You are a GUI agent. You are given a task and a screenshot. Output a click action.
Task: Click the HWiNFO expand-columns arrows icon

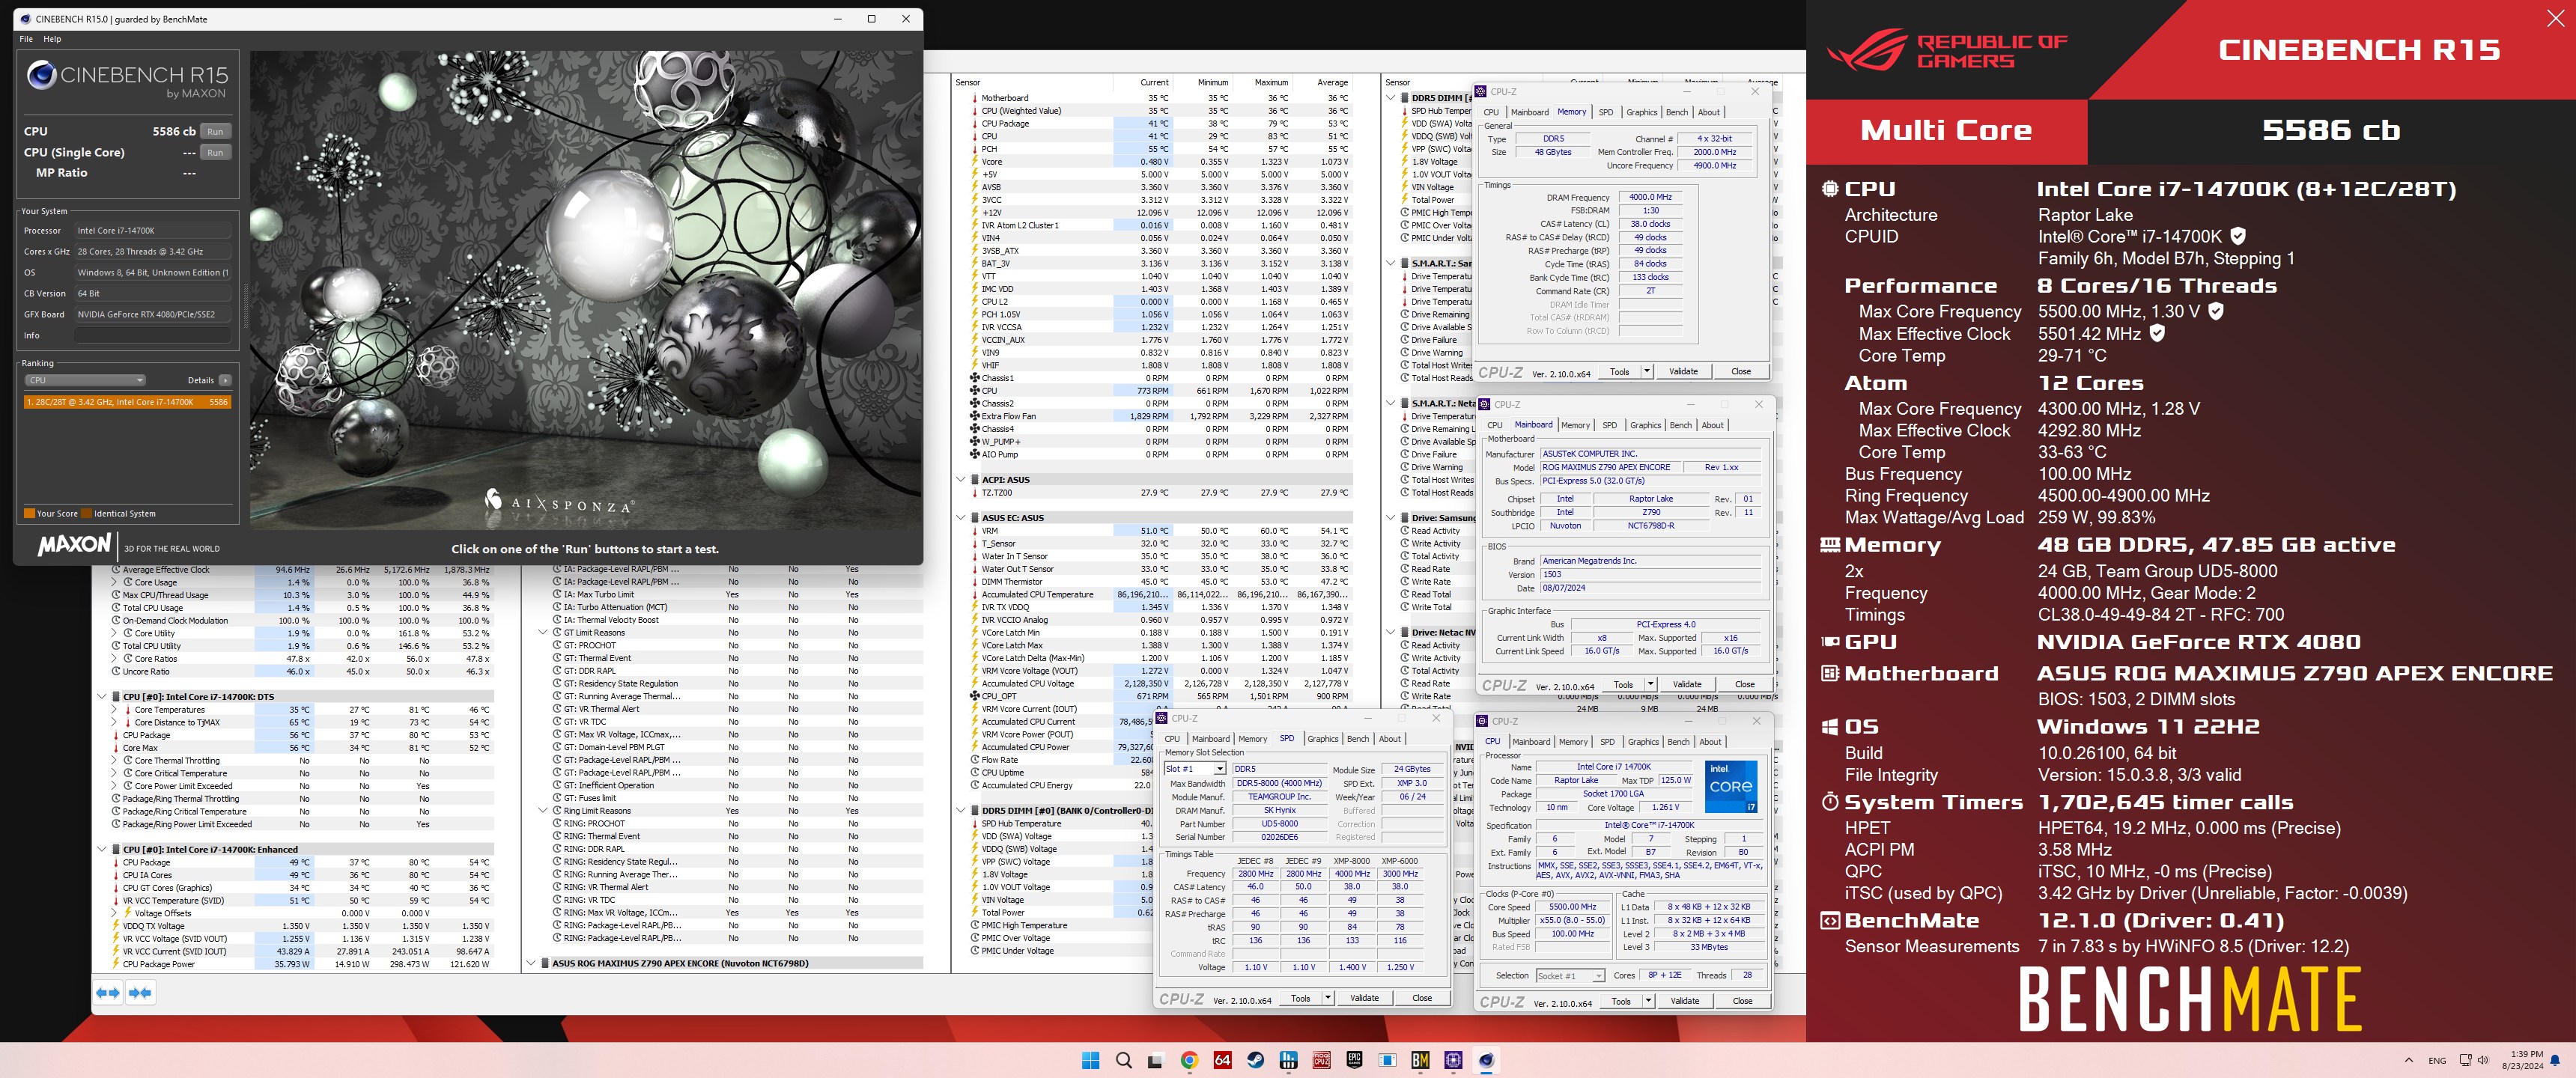coord(107,992)
